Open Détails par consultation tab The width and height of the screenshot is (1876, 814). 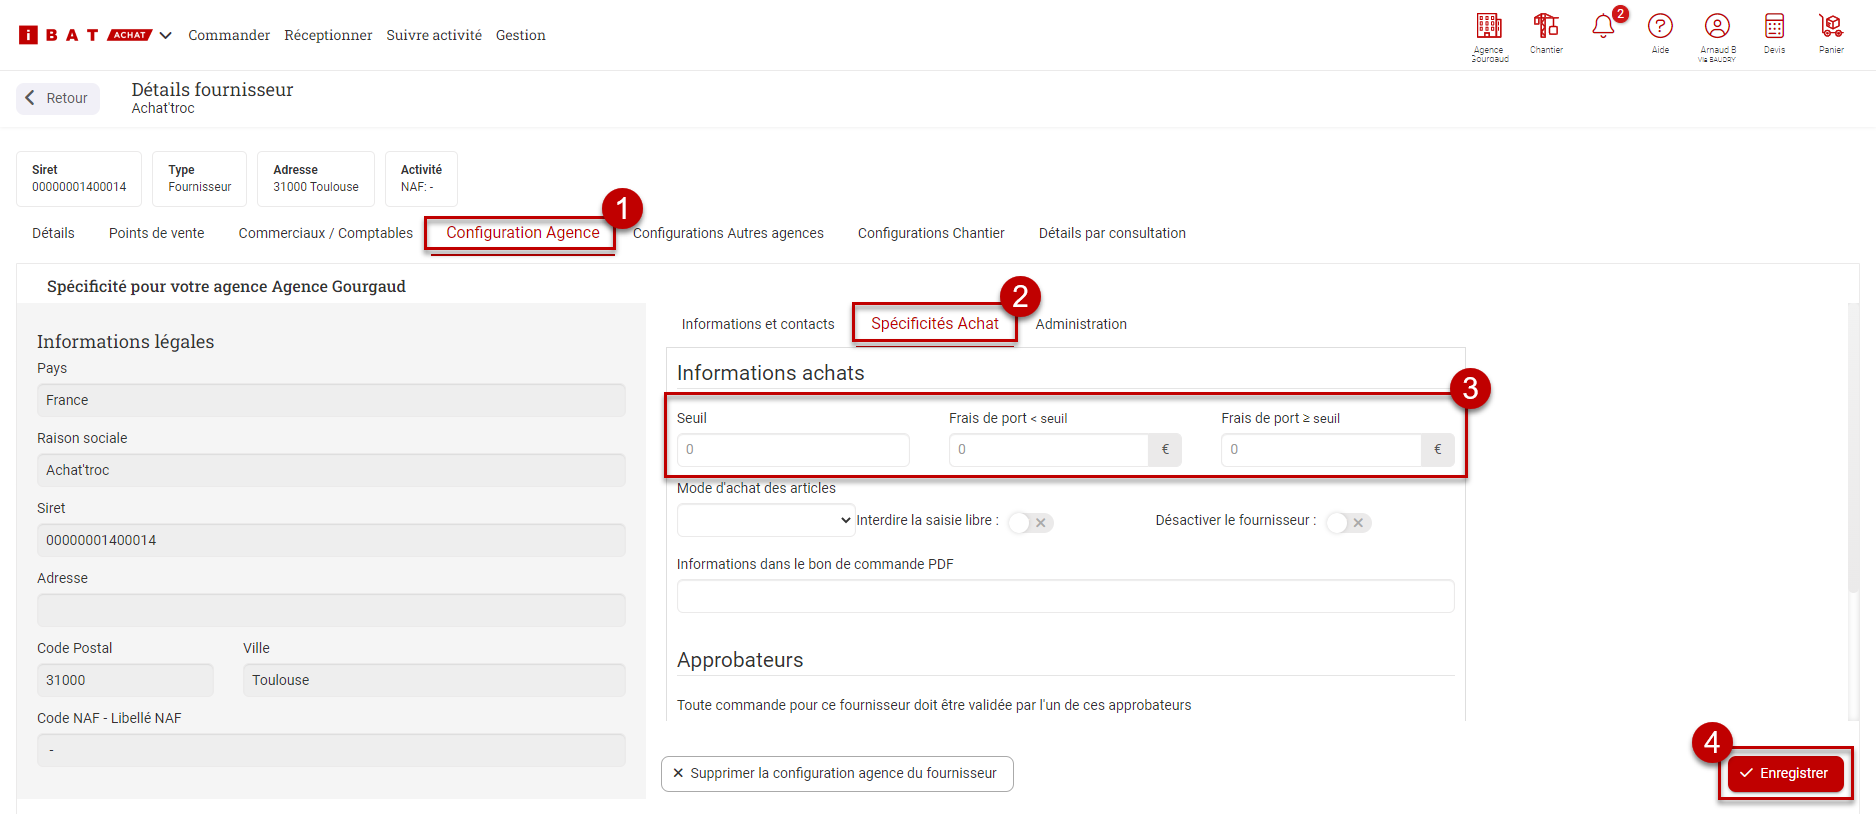(x=1112, y=233)
